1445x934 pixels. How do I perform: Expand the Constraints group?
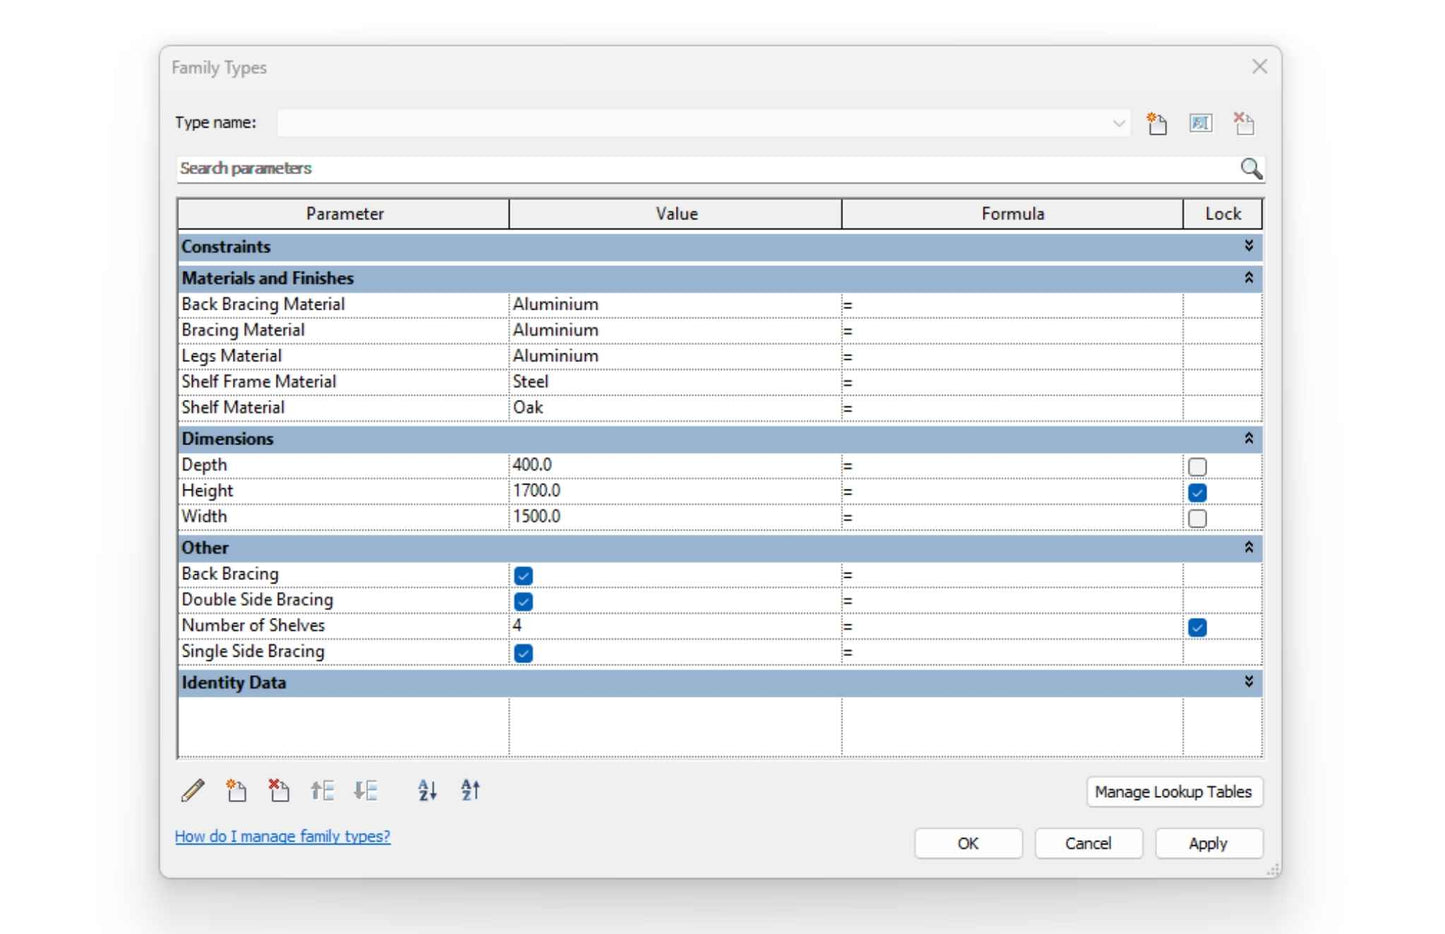(1248, 246)
